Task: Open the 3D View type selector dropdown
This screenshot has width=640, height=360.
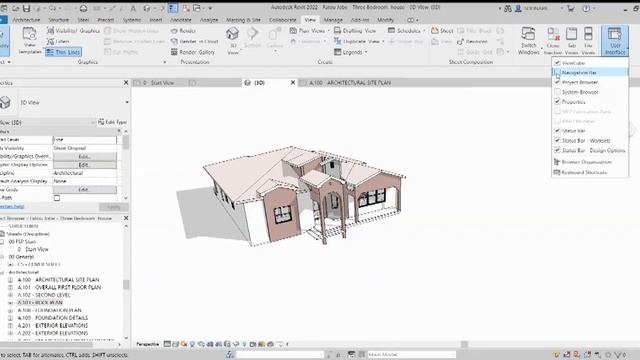Action: click(127, 102)
